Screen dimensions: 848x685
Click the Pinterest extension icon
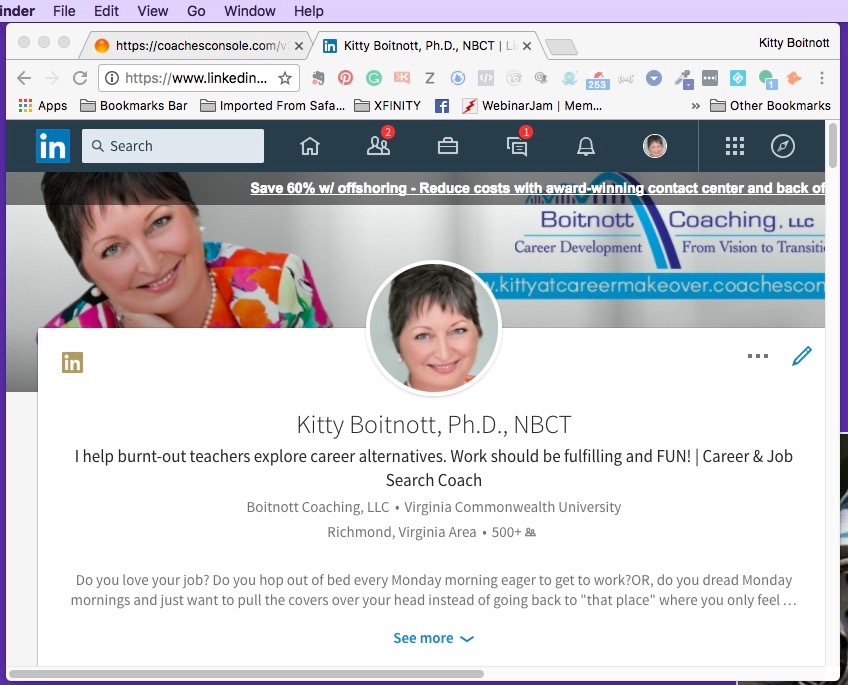click(345, 78)
